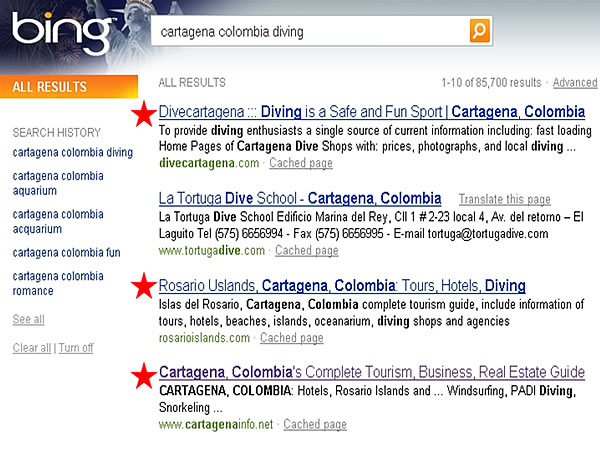The image size is (600, 450).
Task: Click the red star beside Divecartagena result
Action: point(145,114)
